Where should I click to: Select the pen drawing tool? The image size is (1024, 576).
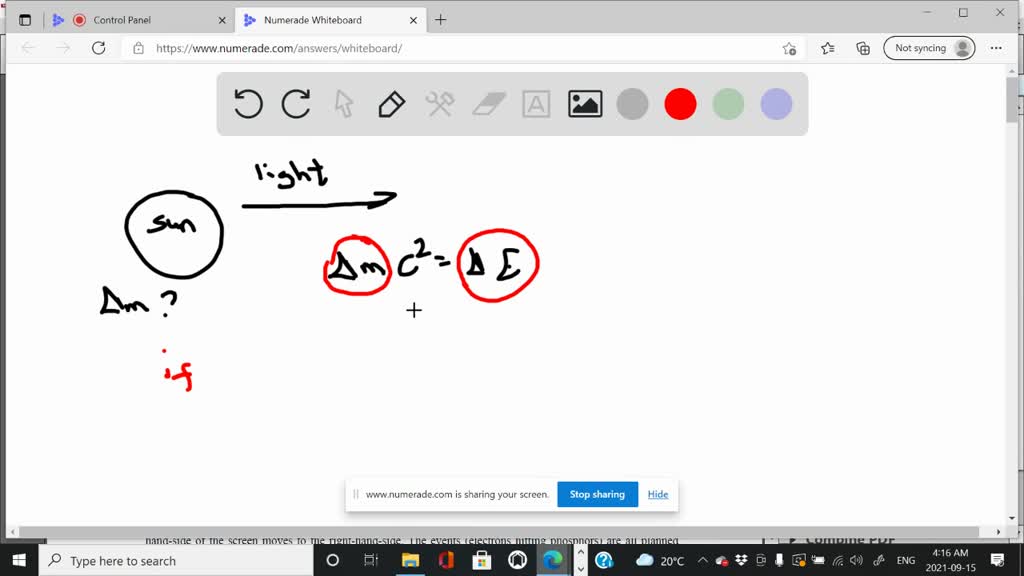pyautogui.click(x=392, y=104)
